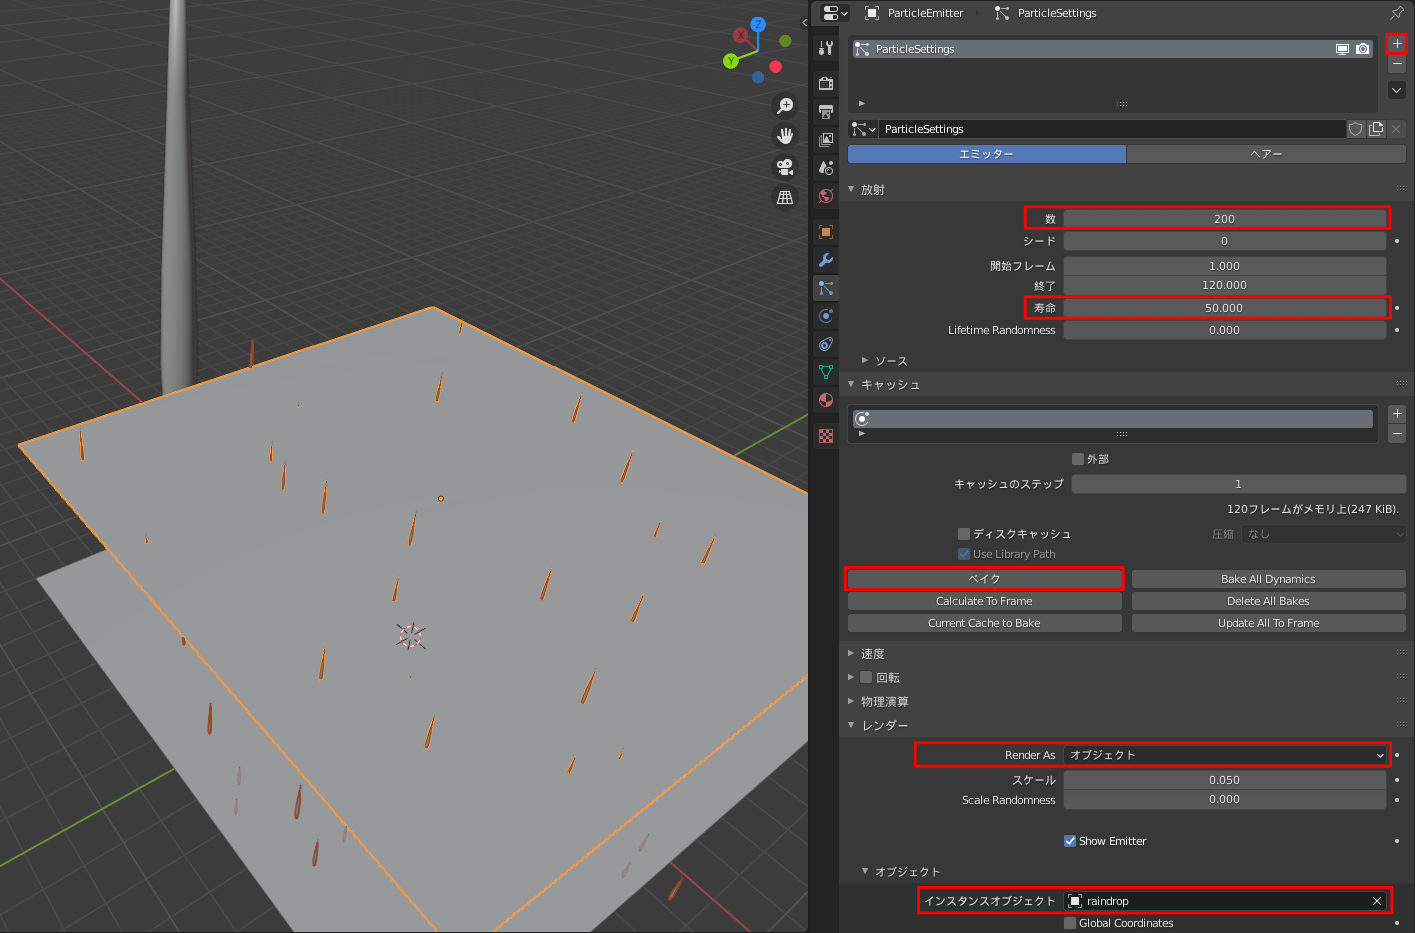1415x933 pixels.
Task: Open the Modifiers wrench tab
Action: coord(826,260)
